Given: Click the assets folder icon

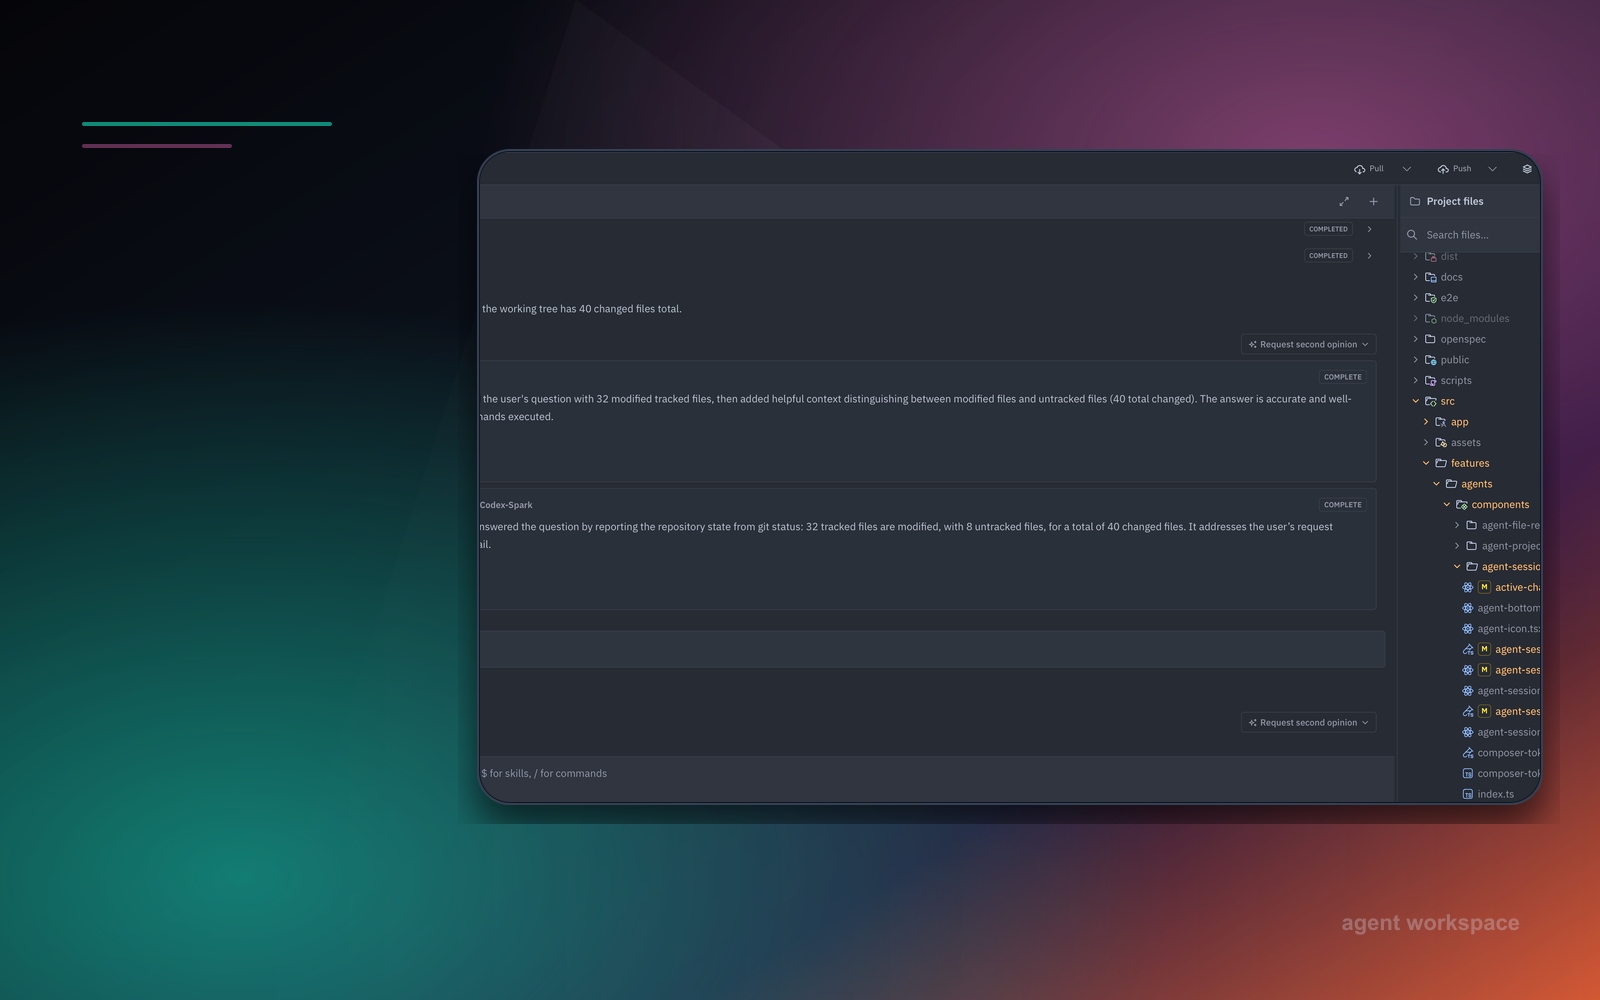Looking at the screenshot, I should coord(1441,443).
